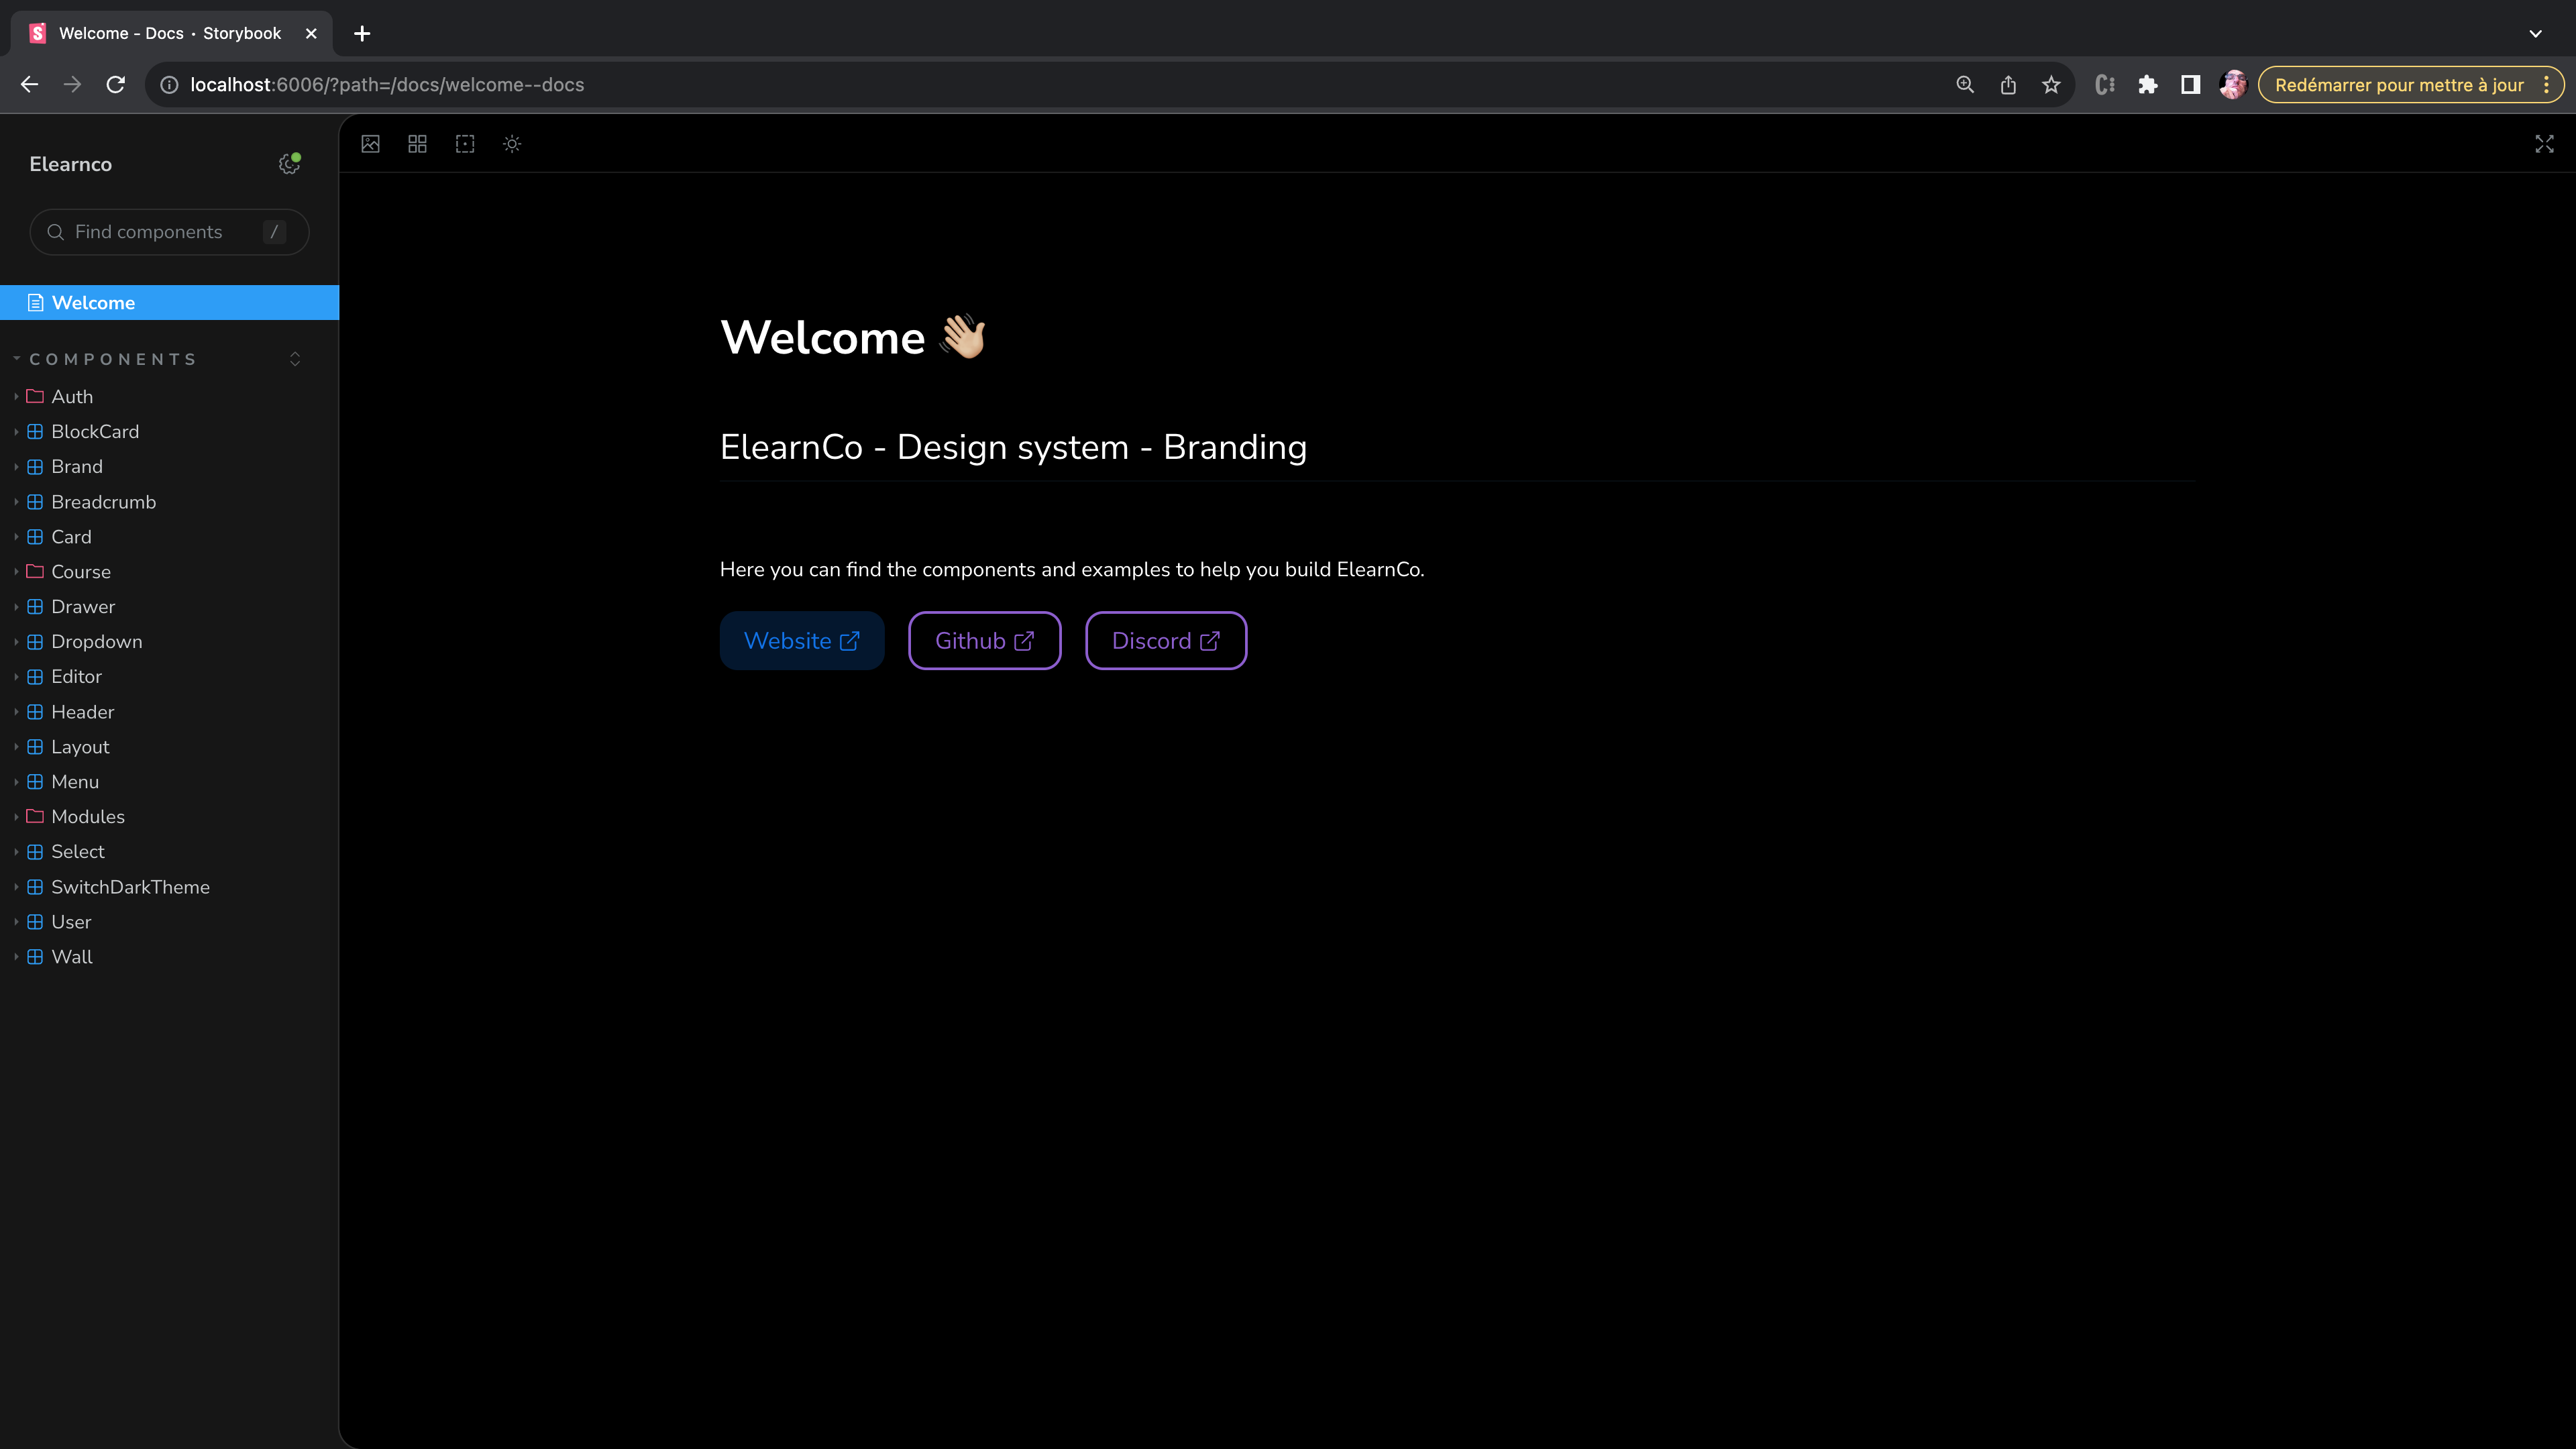Image resolution: width=2576 pixels, height=1449 pixels.
Task: Reload the page in the browser
Action: click(116, 85)
